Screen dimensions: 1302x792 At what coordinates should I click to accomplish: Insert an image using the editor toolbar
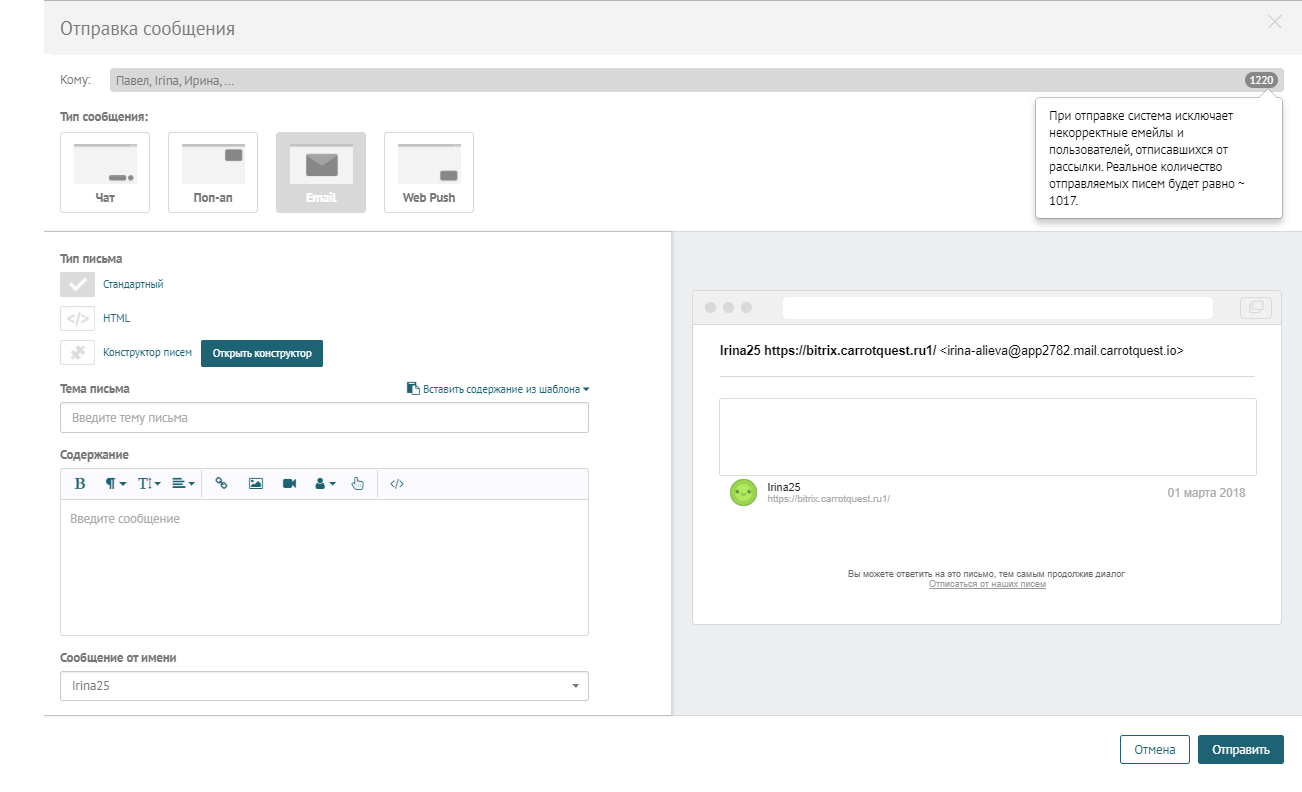(x=256, y=484)
